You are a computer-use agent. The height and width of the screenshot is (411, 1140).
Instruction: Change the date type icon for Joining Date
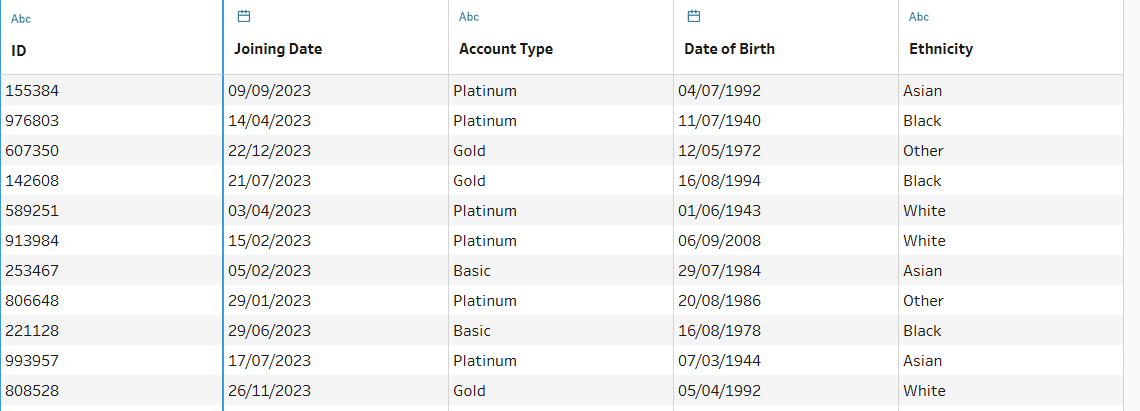[244, 16]
